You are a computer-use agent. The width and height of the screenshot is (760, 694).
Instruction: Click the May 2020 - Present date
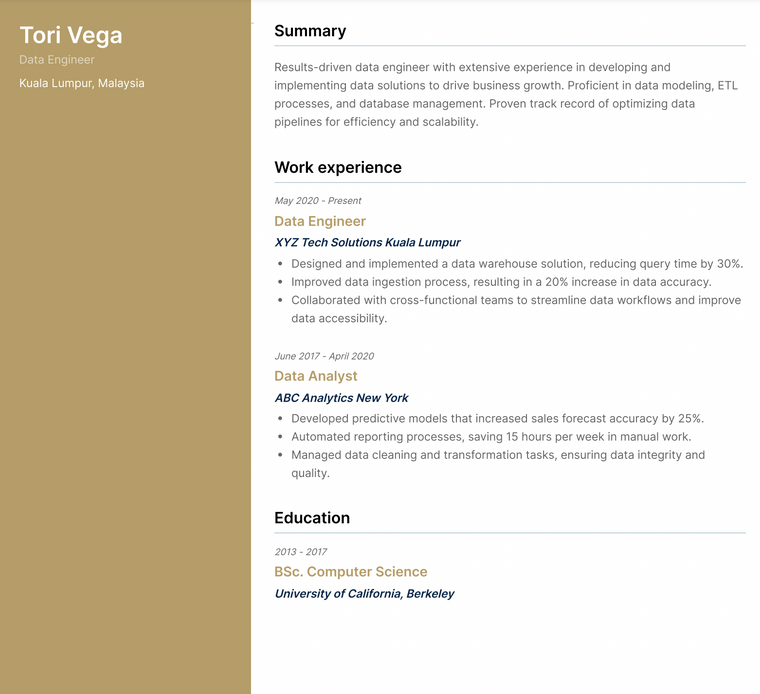[x=318, y=201]
